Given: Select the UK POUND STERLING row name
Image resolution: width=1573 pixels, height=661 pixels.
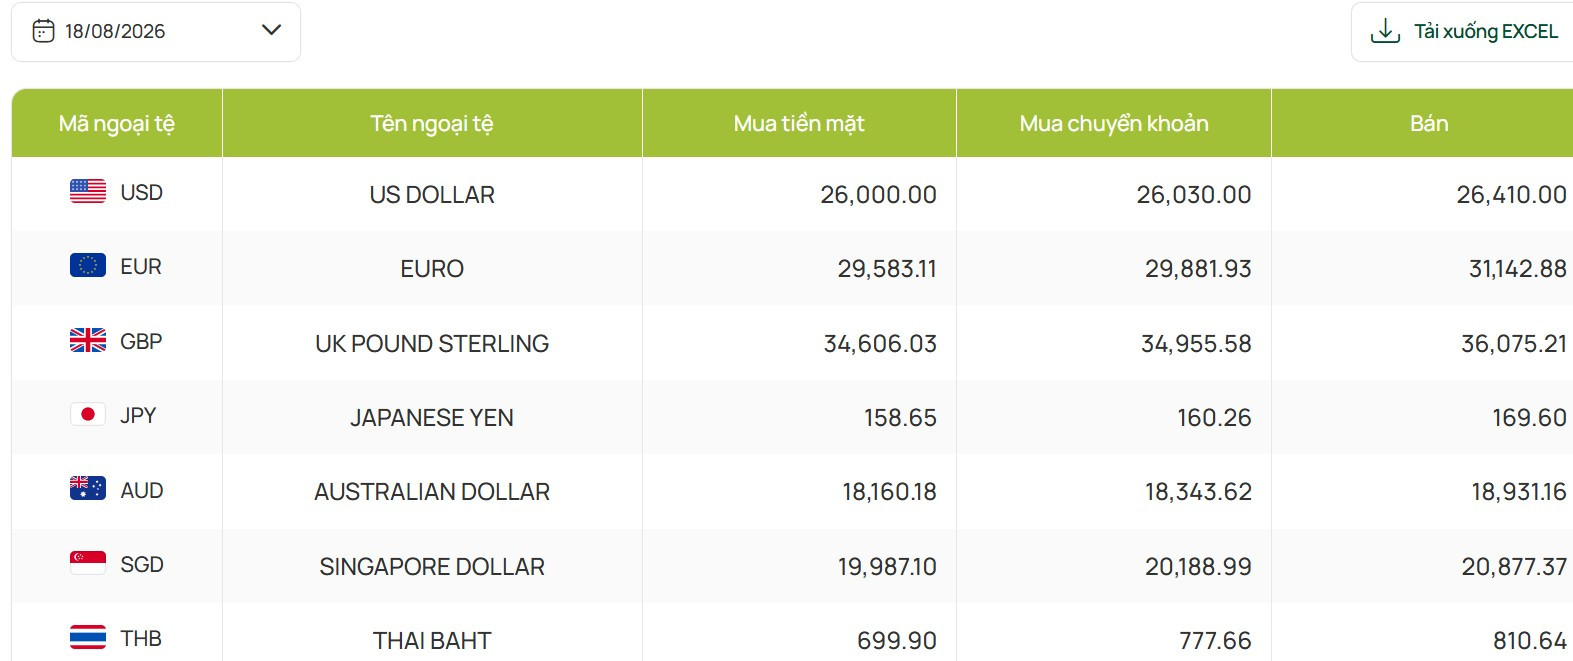Looking at the screenshot, I should coord(432,344).
